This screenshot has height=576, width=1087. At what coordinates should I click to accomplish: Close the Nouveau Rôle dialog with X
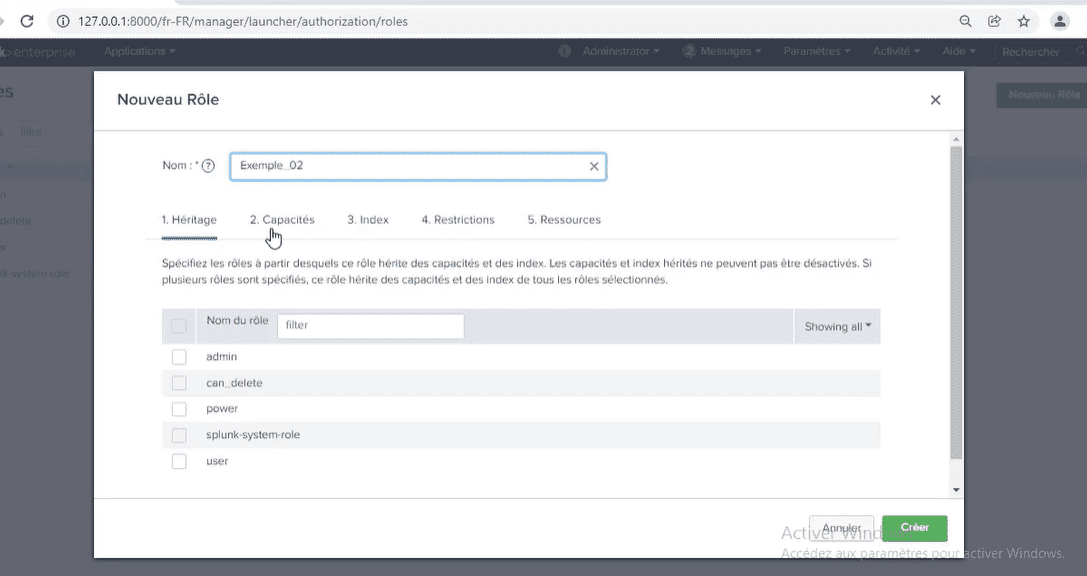(x=935, y=100)
